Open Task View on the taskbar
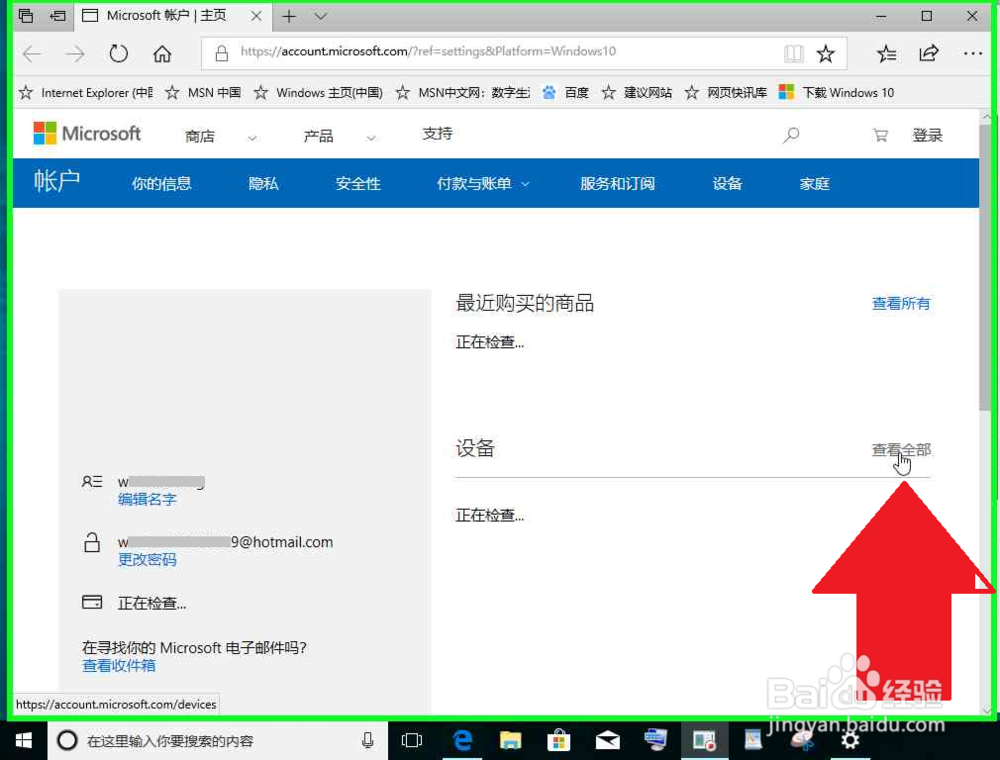1000x760 pixels. pos(412,740)
